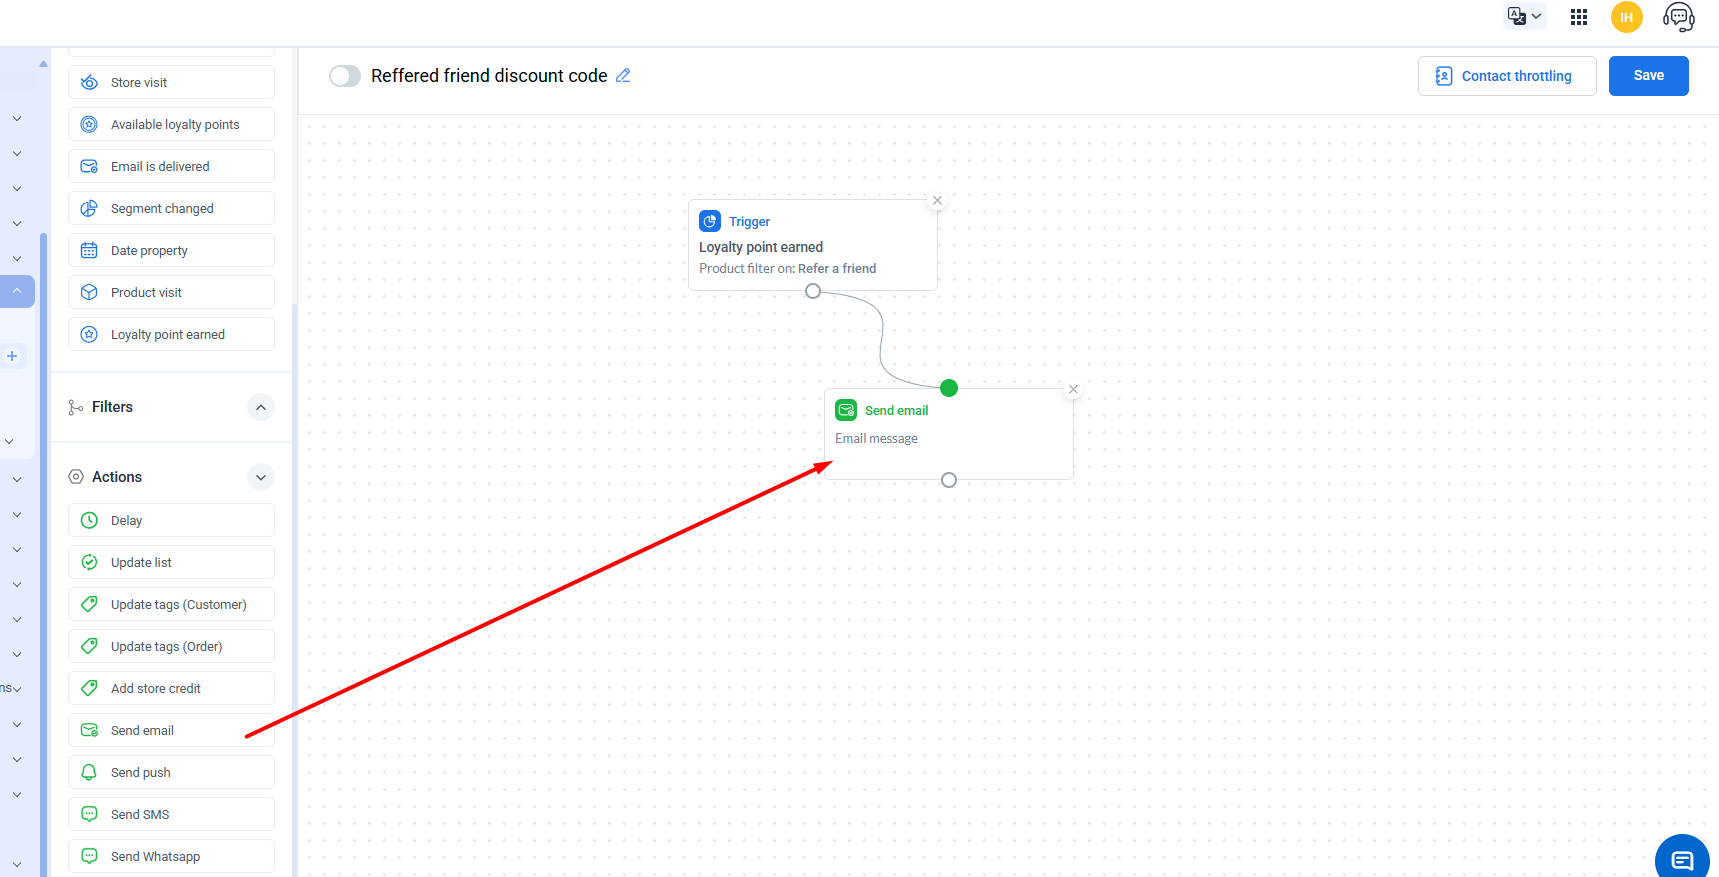
Task: Pick the Date property trigger
Action: pos(171,251)
